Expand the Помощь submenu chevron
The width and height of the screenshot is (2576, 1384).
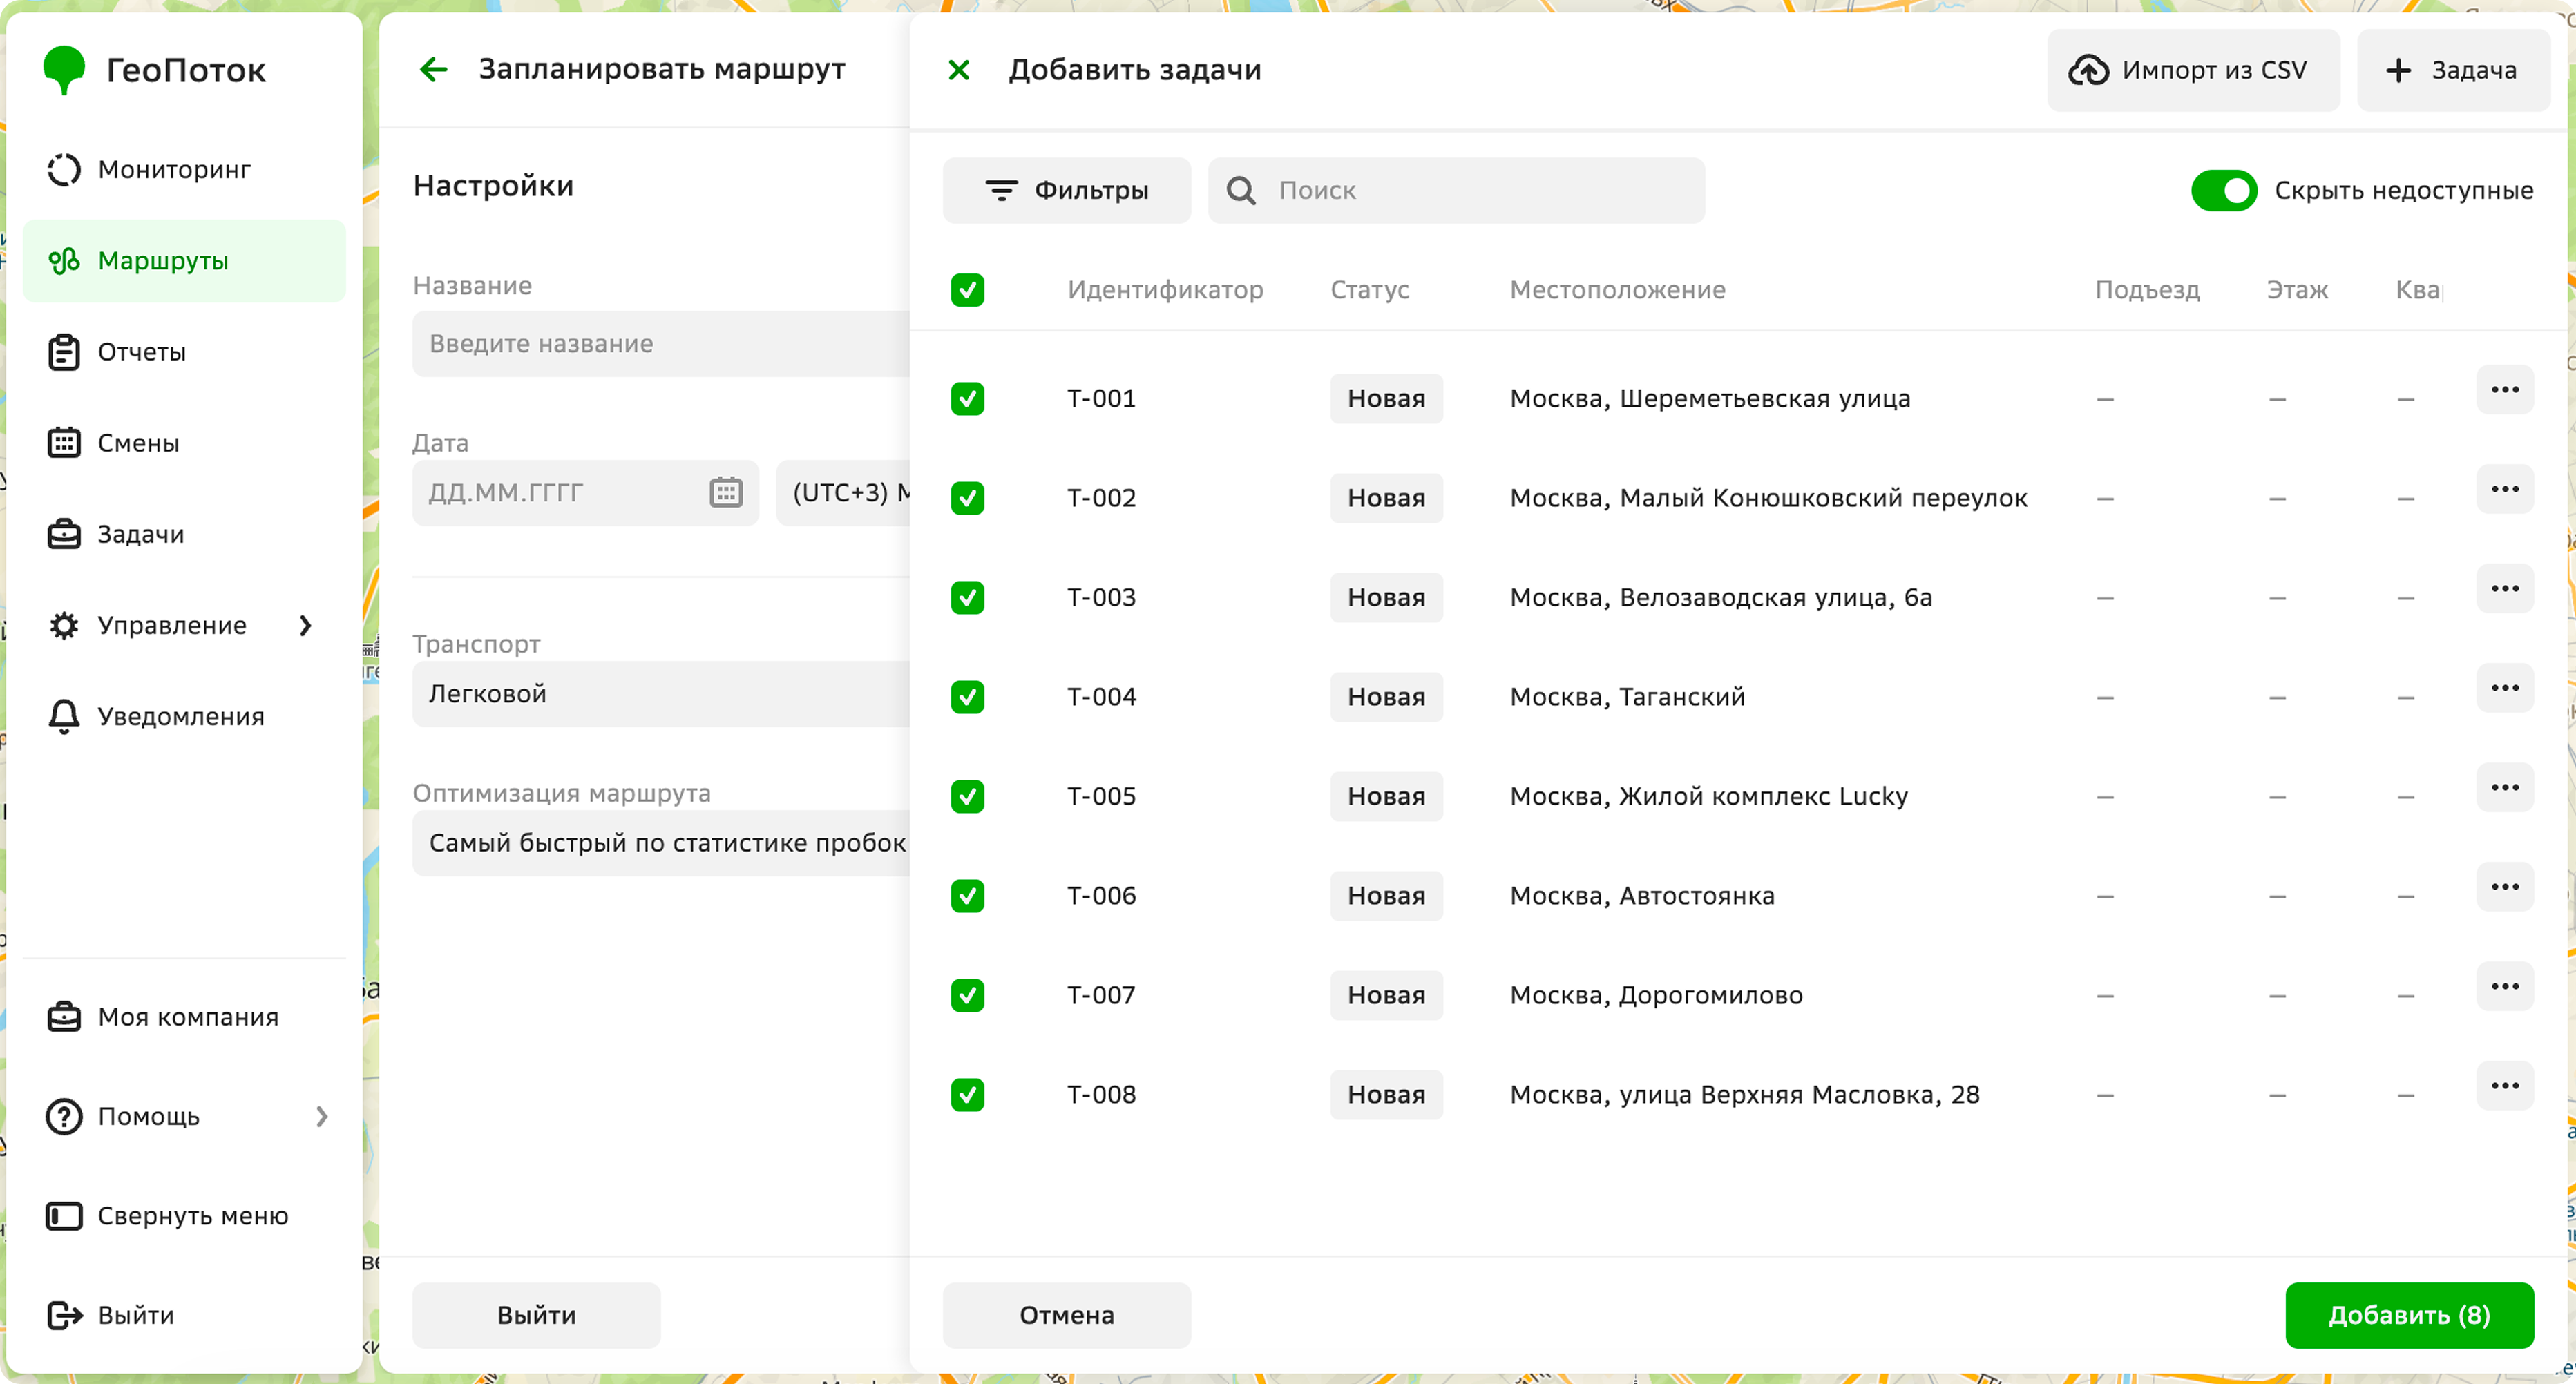[x=322, y=1116]
